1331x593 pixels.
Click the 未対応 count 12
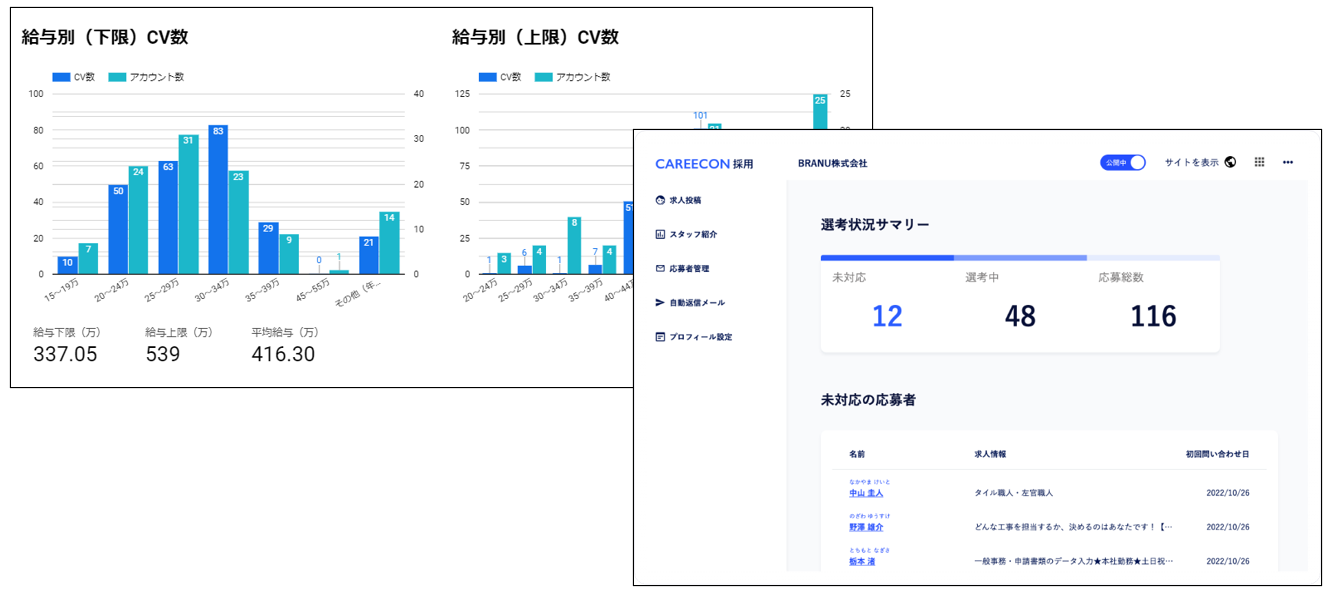tap(887, 316)
